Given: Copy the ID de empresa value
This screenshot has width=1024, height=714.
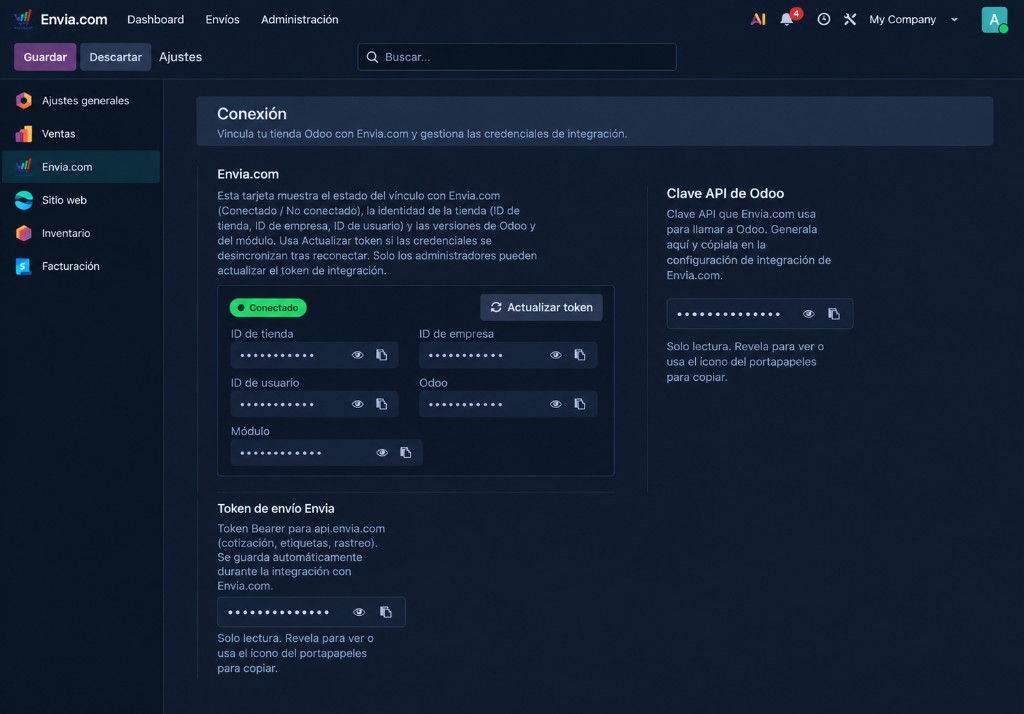Looking at the screenshot, I should pos(579,355).
